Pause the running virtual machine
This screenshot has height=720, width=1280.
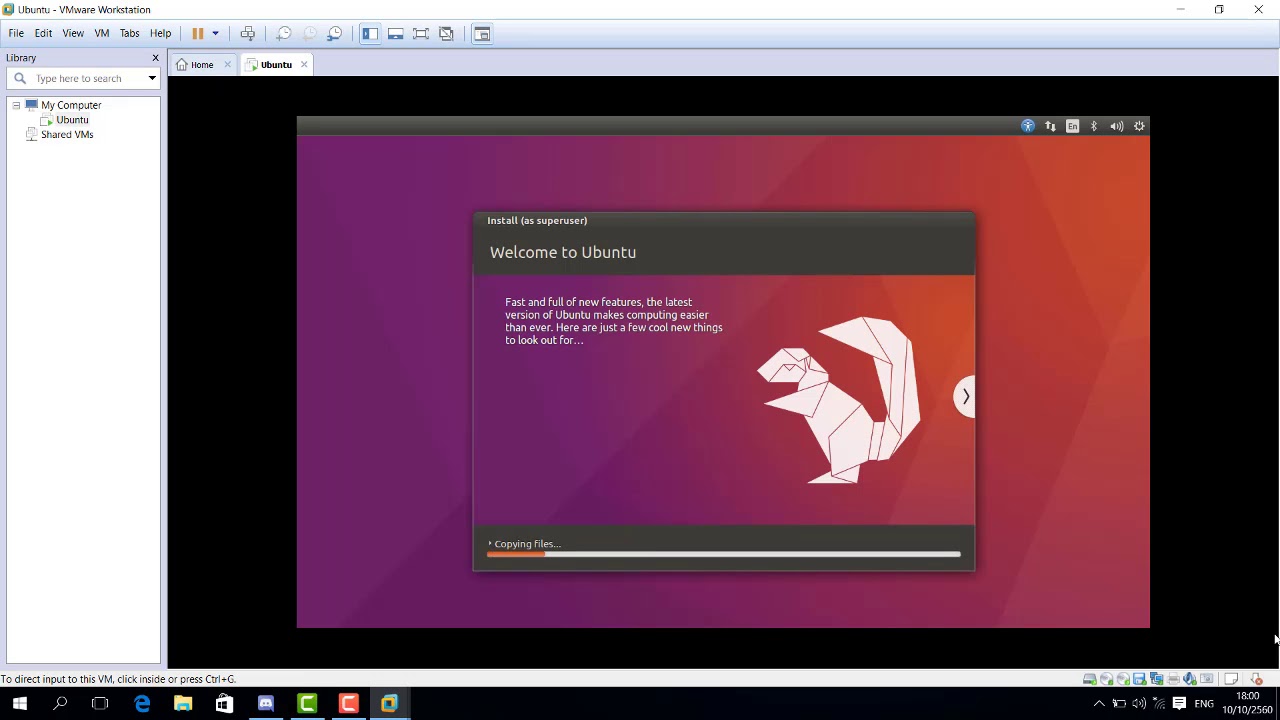tap(198, 33)
